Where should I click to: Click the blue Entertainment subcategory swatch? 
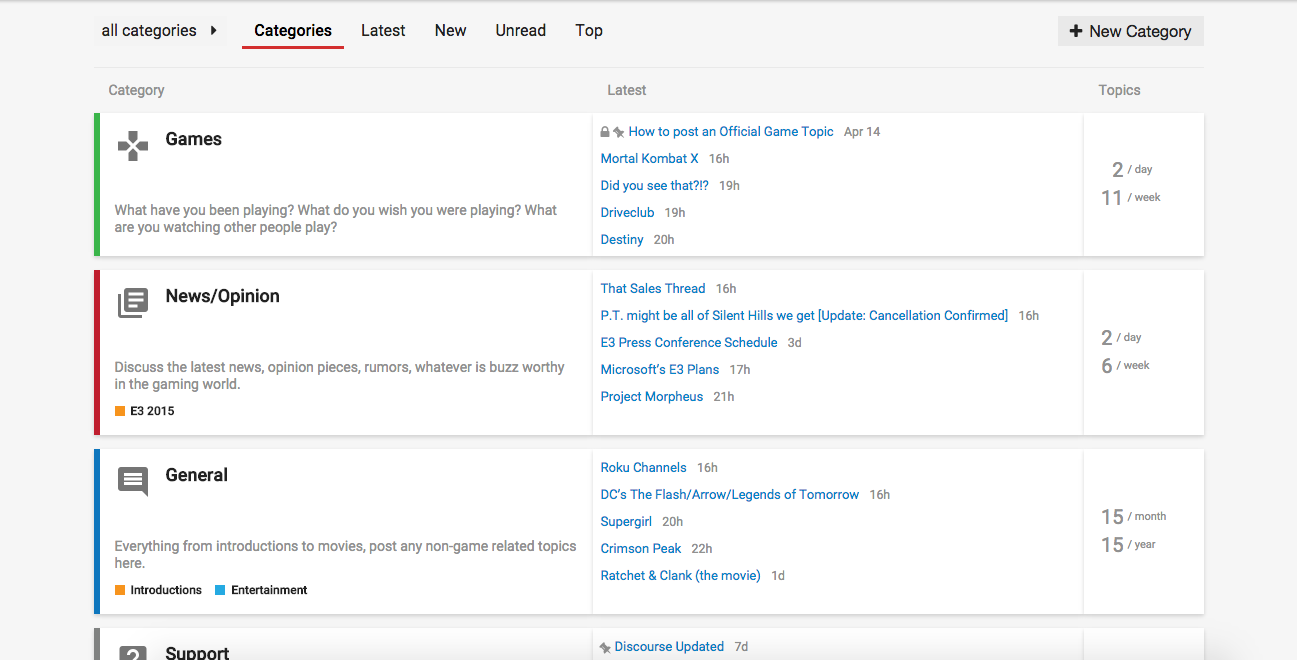click(220, 590)
